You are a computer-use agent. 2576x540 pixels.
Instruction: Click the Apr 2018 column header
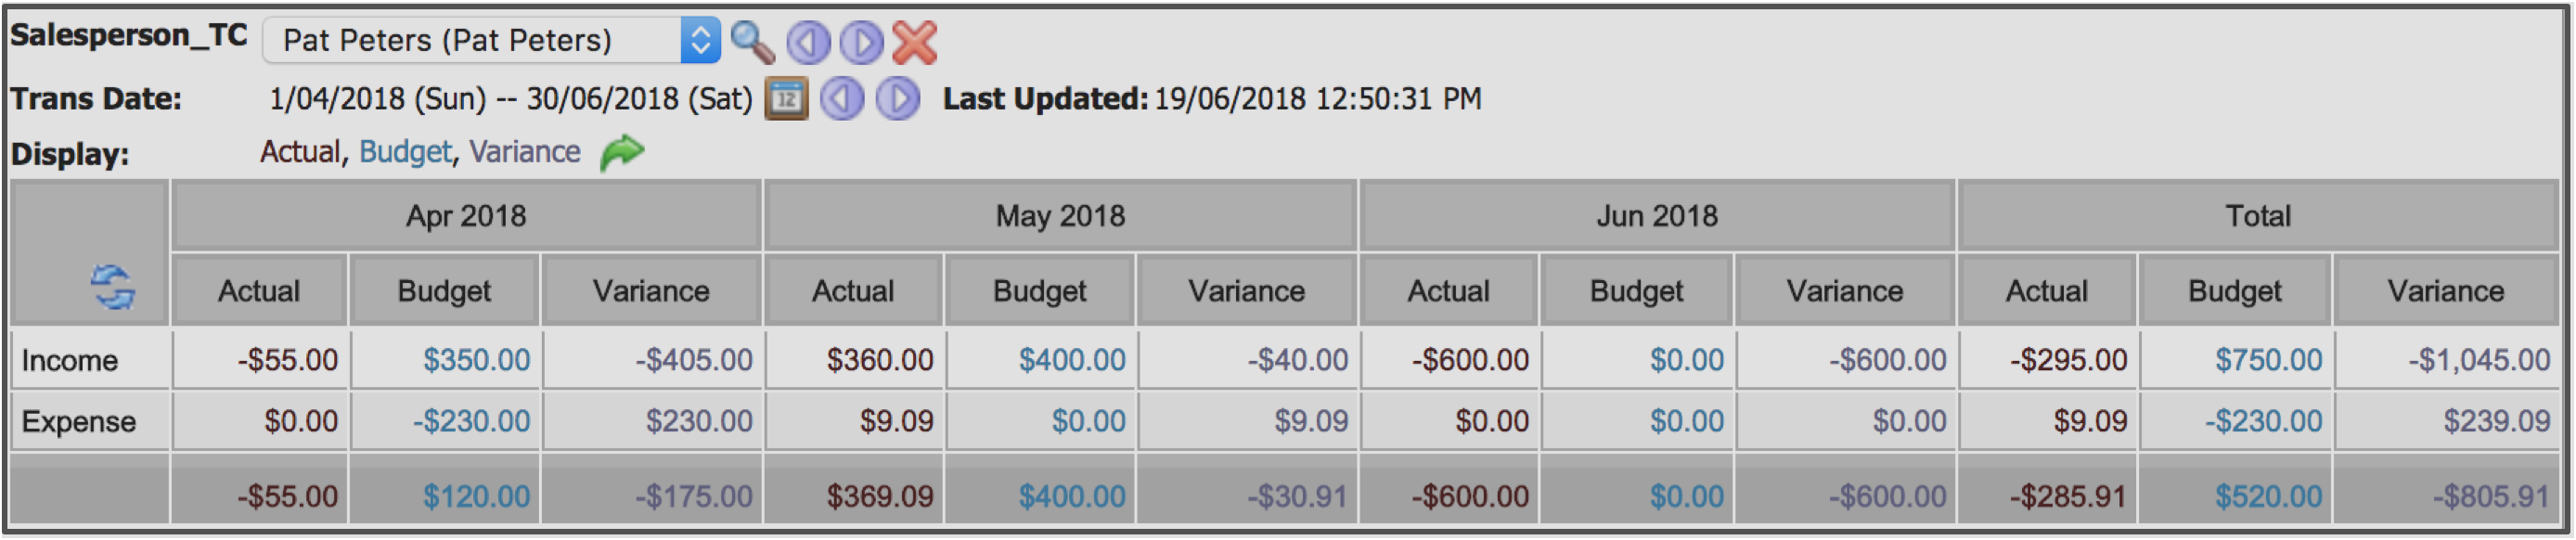(x=466, y=216)
